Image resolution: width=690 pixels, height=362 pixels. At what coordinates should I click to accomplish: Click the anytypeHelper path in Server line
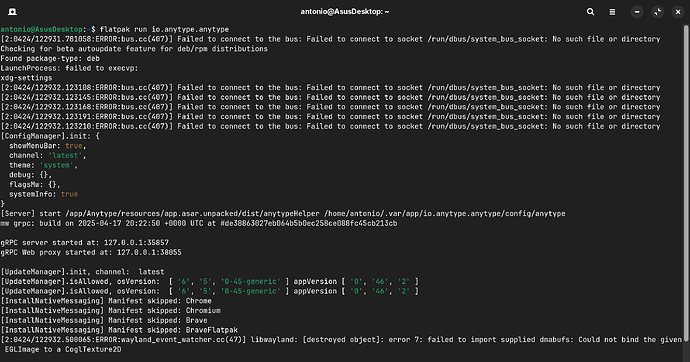click(x=192, y=214)
